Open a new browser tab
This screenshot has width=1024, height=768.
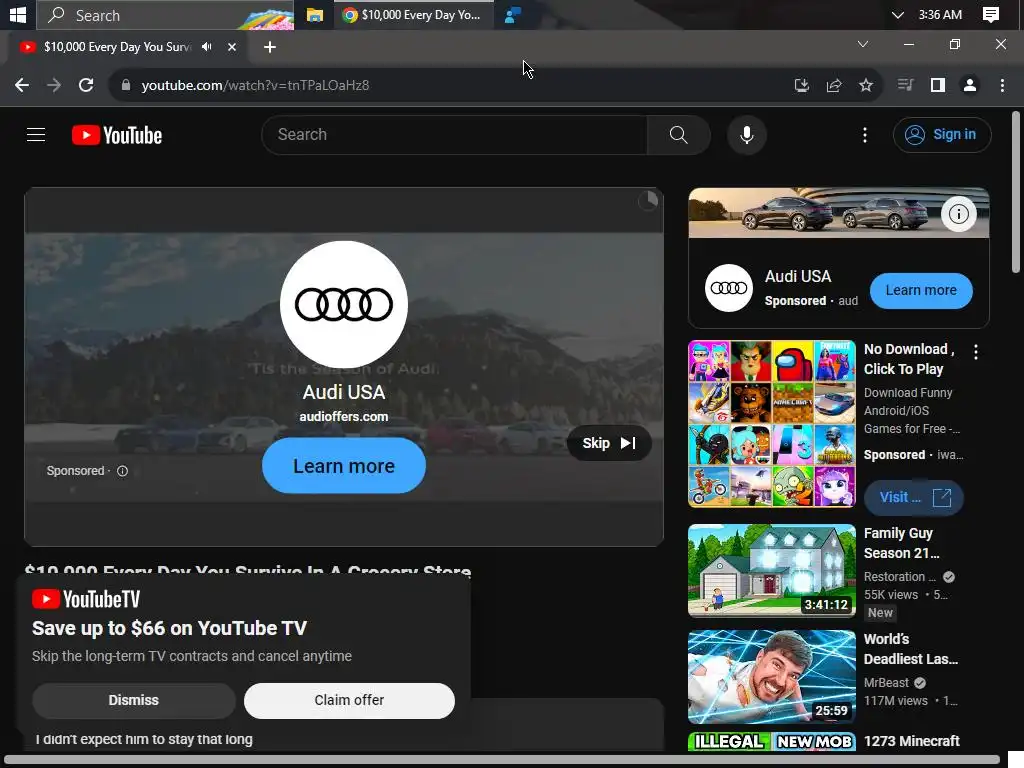270,47
